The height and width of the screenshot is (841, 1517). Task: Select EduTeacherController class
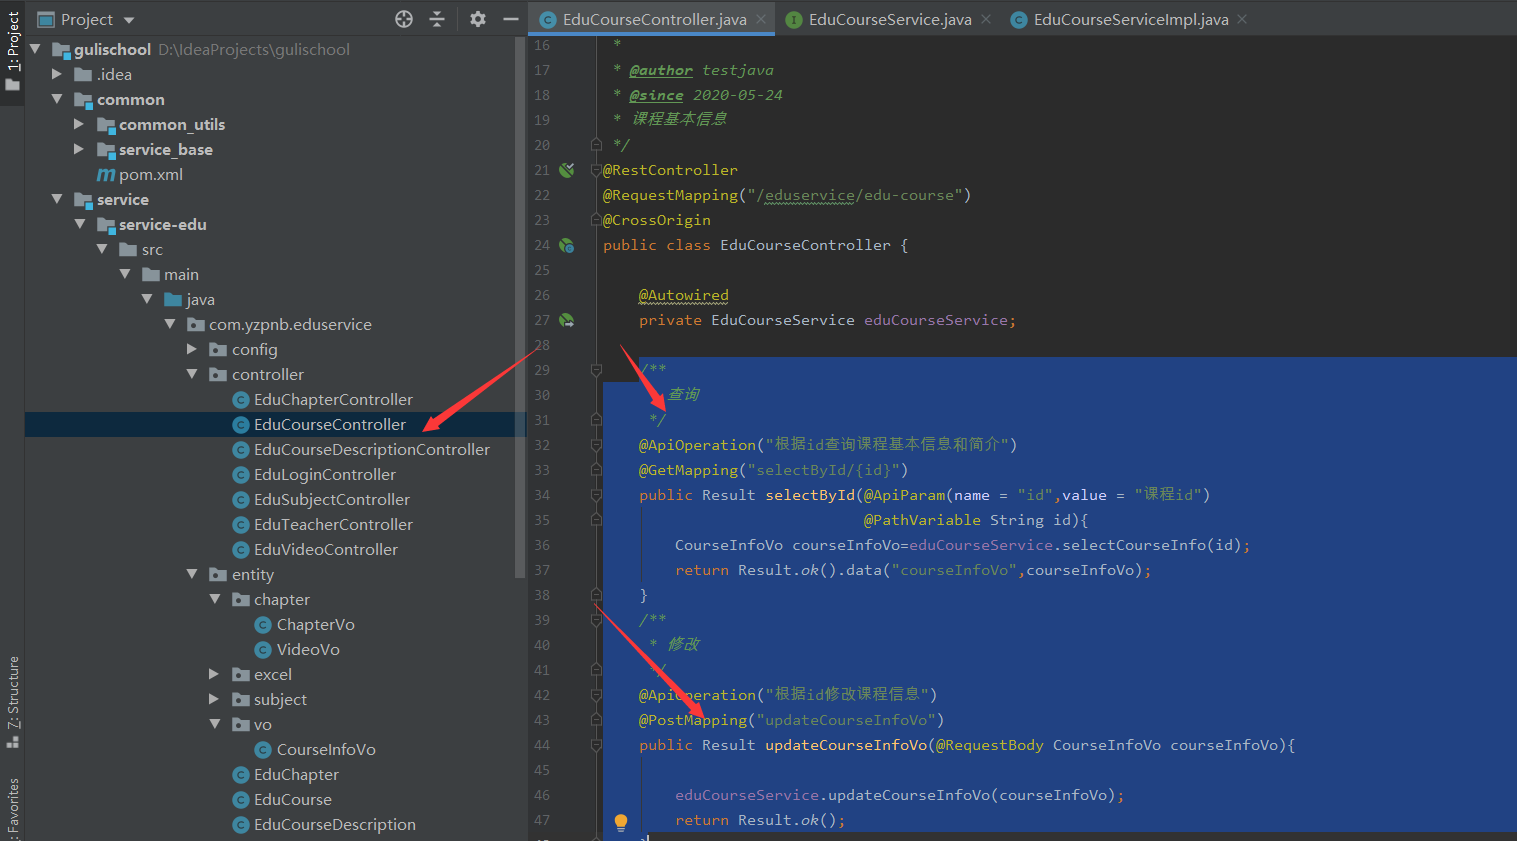[322, 524]
